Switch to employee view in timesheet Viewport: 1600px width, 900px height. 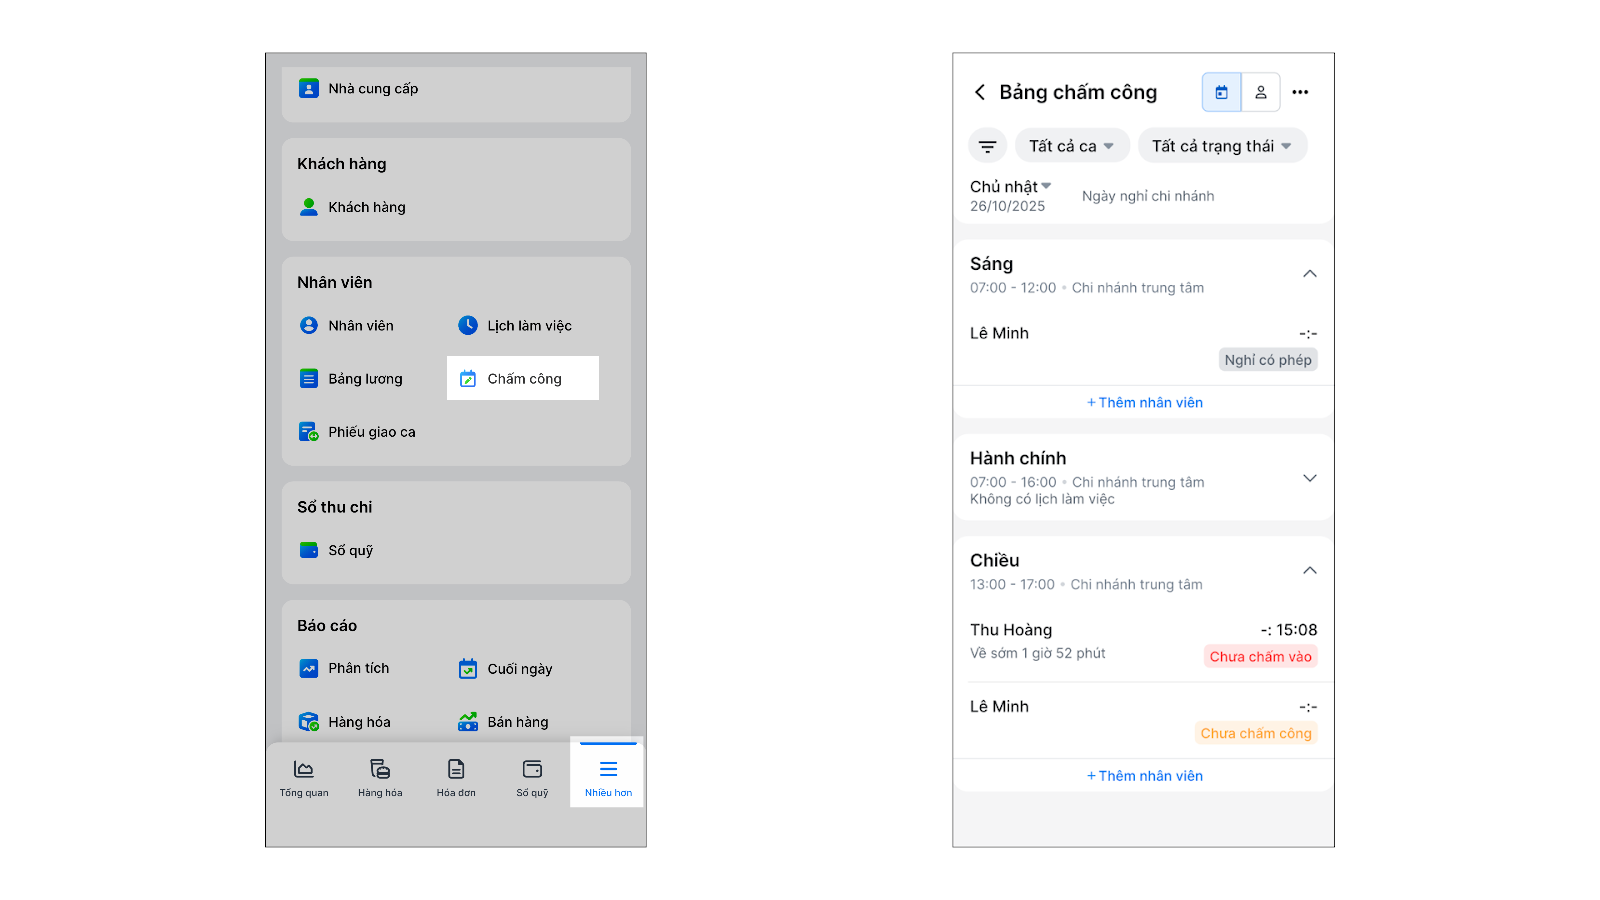click(1261, 92)
